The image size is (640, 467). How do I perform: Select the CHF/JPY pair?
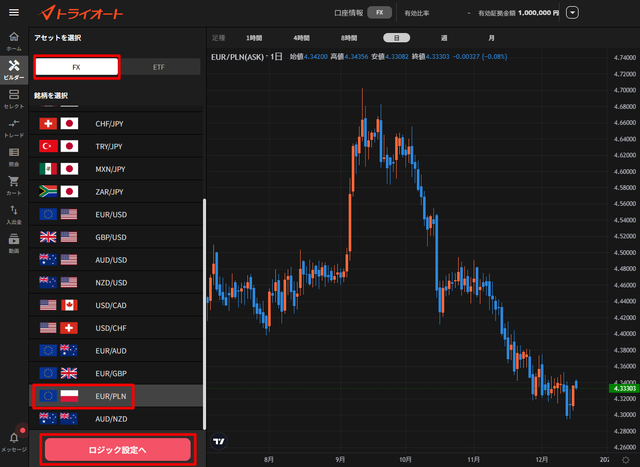tap(116, 124)
